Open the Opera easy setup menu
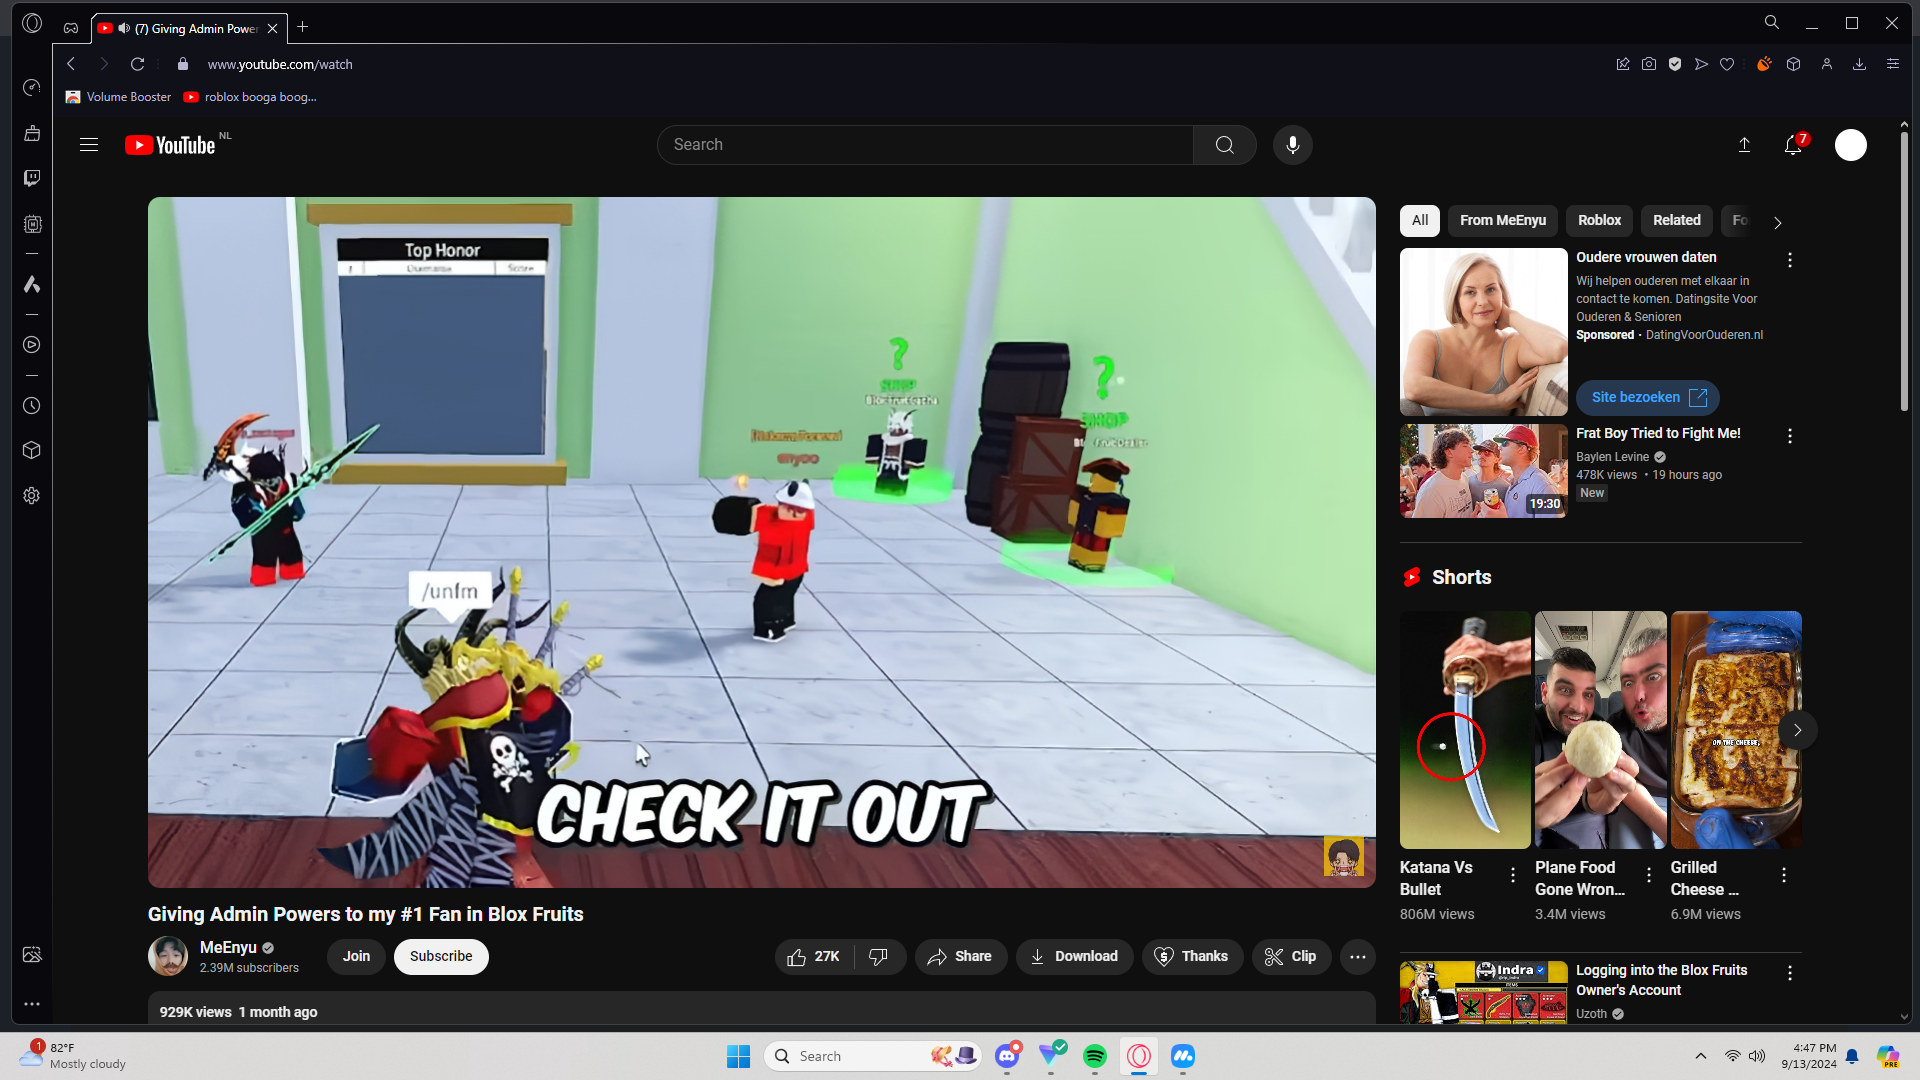Viewport: 1920px width, 1080px height. click(1892, 64)
